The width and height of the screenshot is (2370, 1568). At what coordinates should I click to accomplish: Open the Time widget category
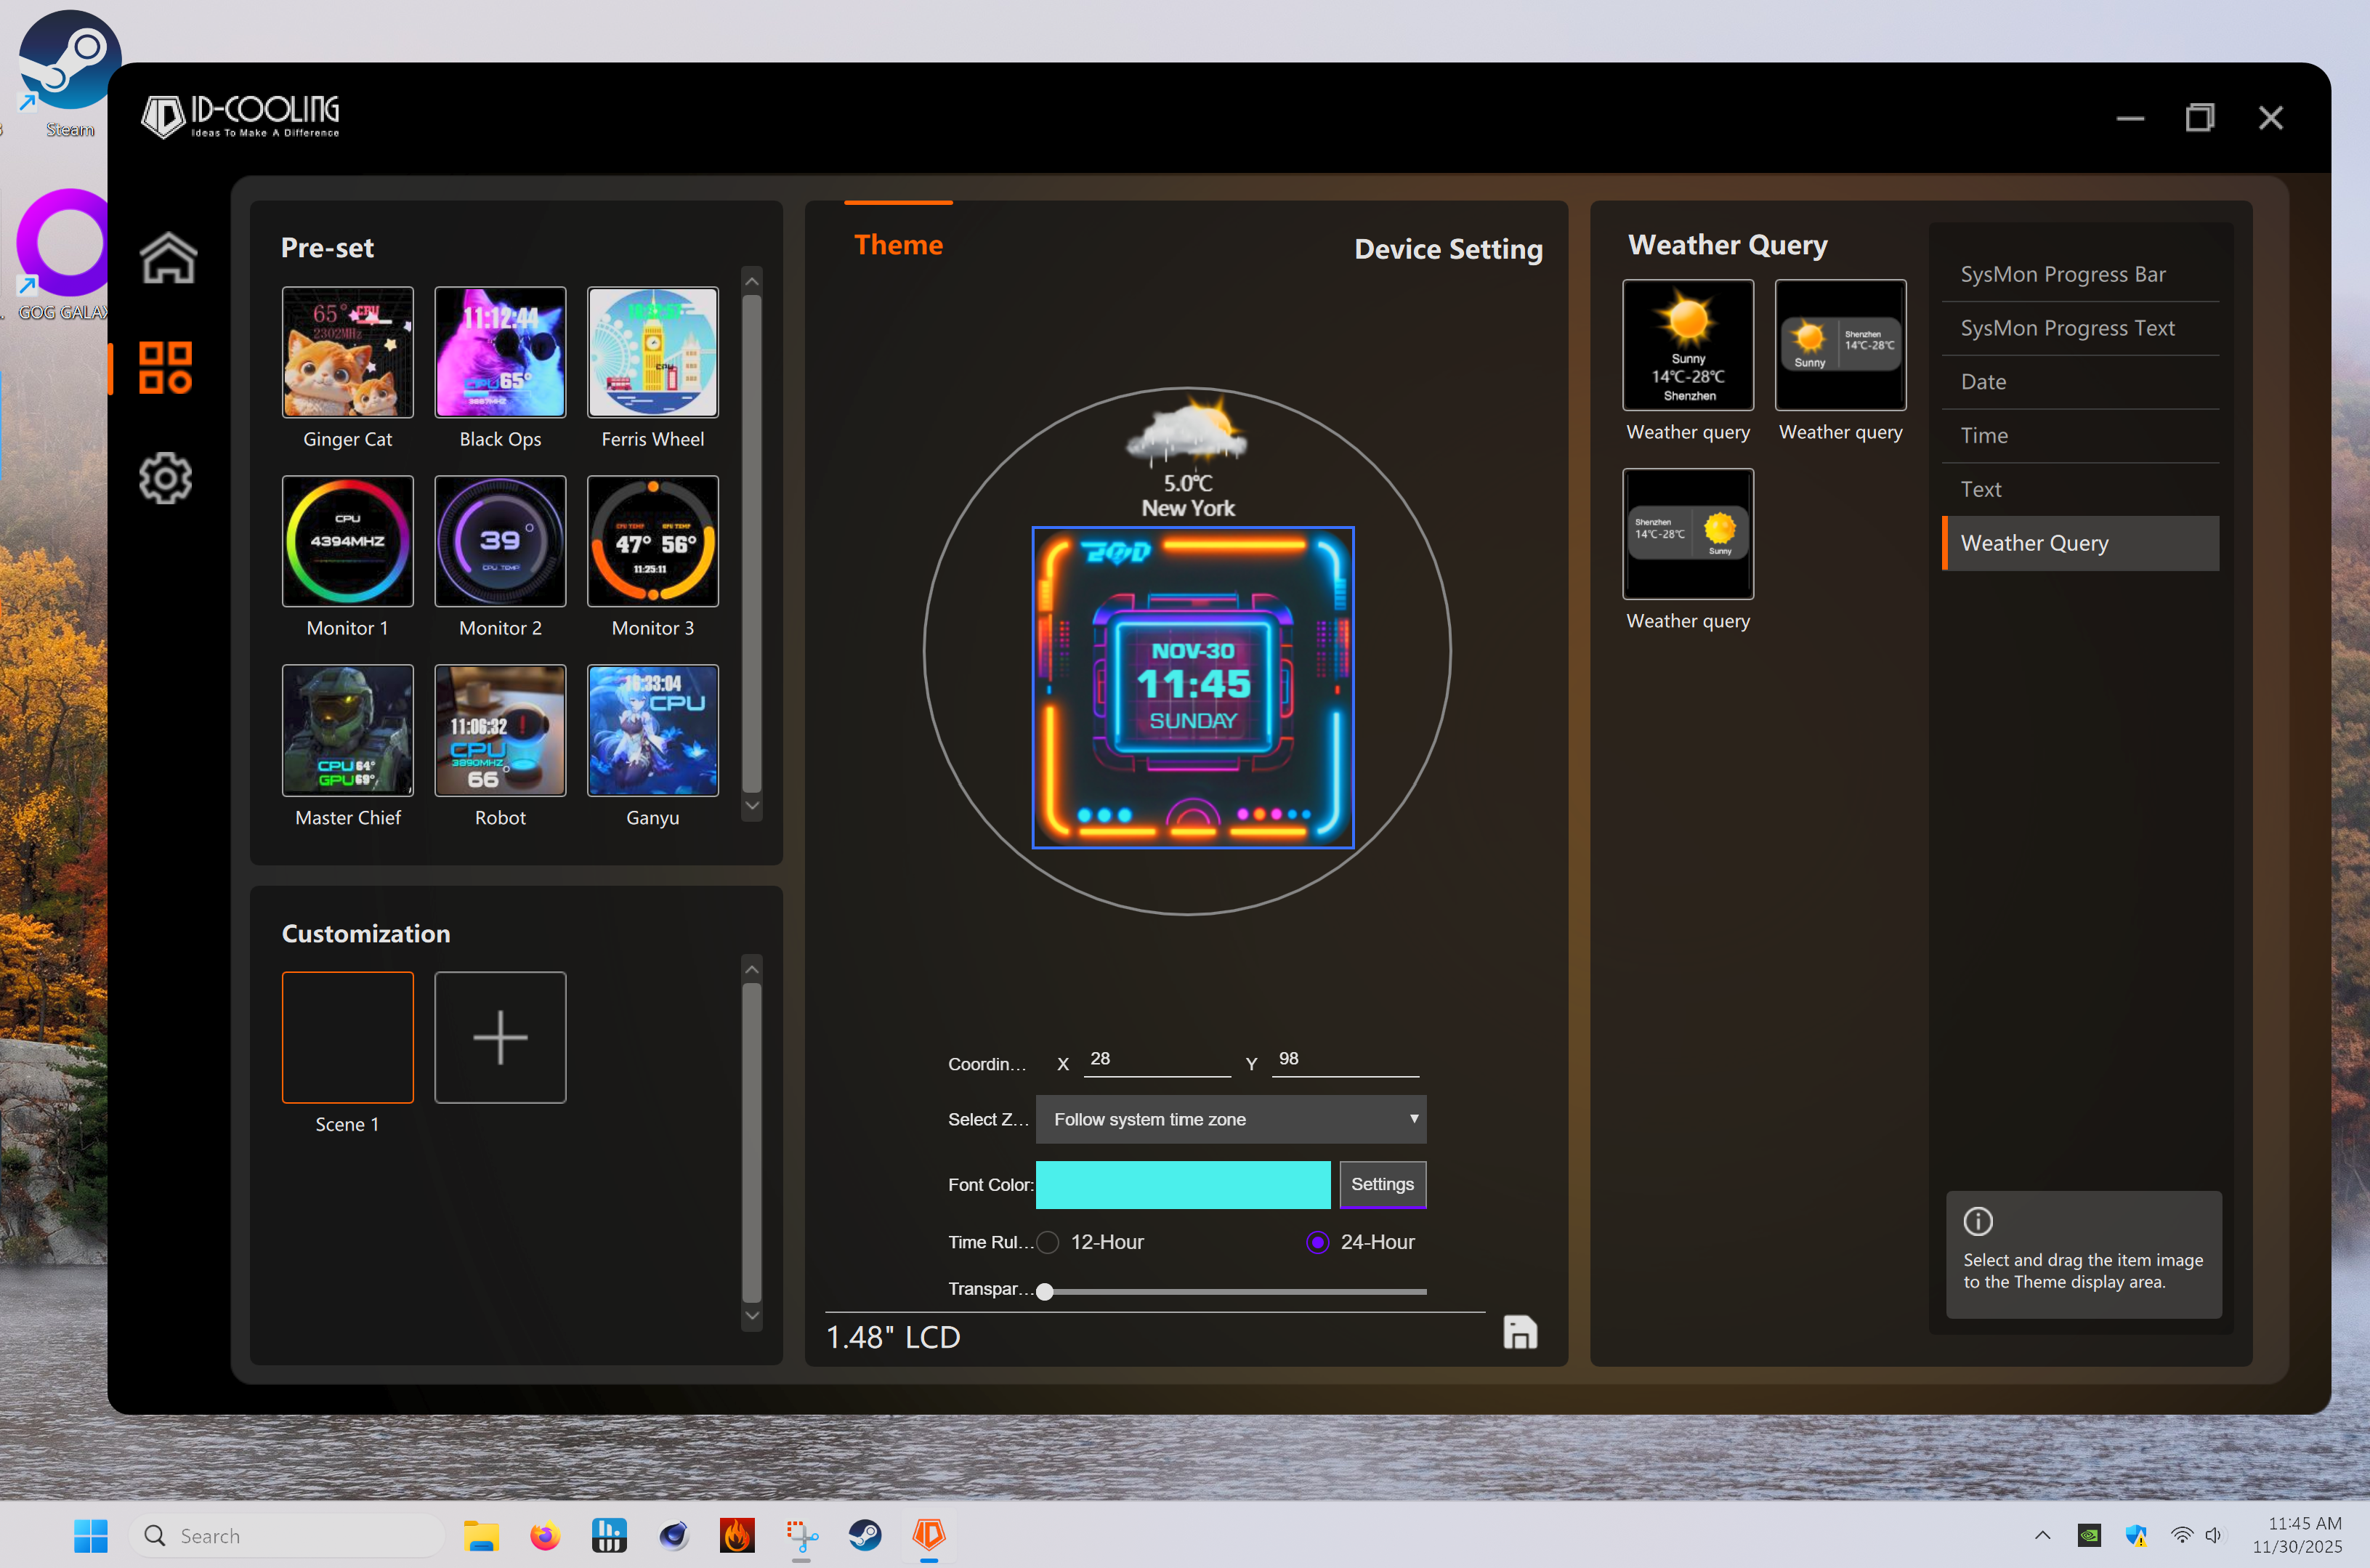(x=1984, y=435)
